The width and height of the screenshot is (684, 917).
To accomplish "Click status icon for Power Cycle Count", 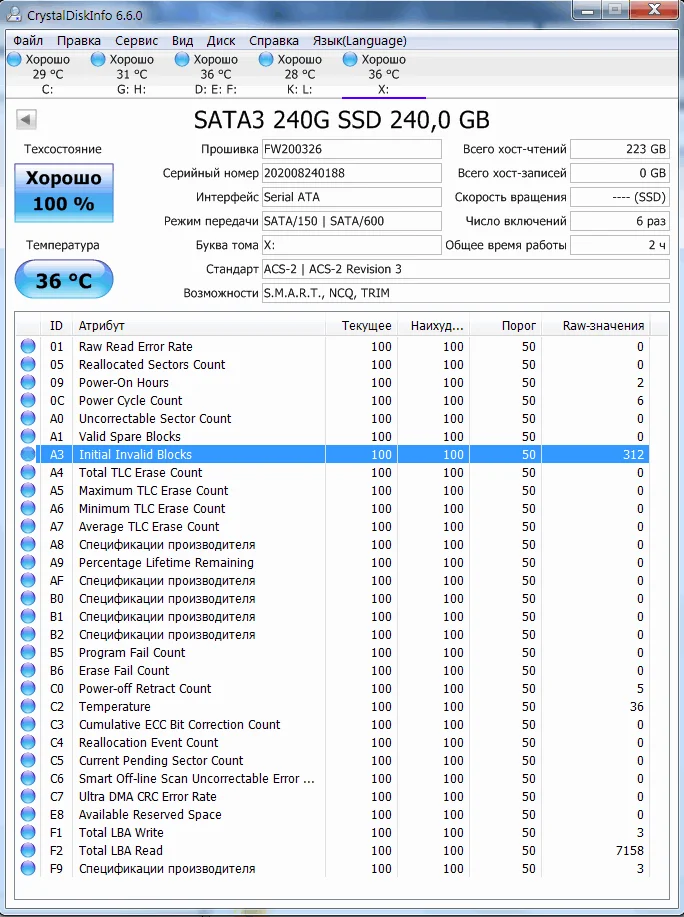I will pyautogui.click(x=28, y=401).
